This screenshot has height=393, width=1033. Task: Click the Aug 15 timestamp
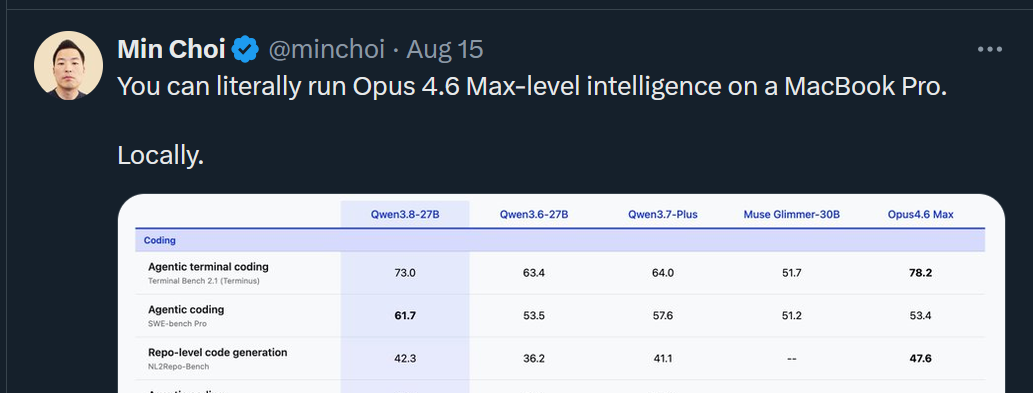point(445,49)
